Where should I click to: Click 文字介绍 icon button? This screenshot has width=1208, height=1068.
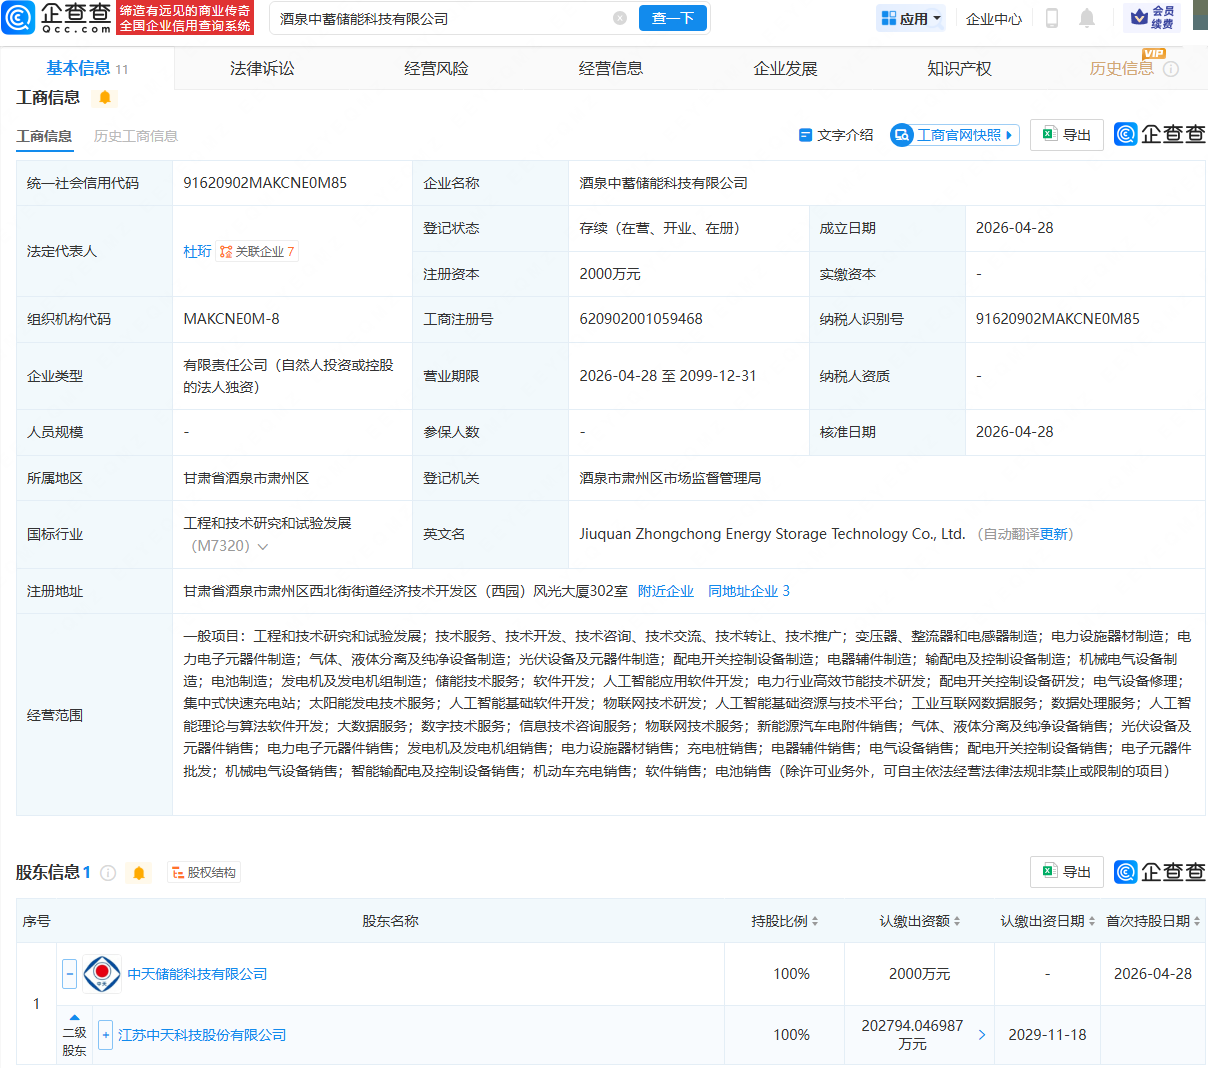point(836,135)
